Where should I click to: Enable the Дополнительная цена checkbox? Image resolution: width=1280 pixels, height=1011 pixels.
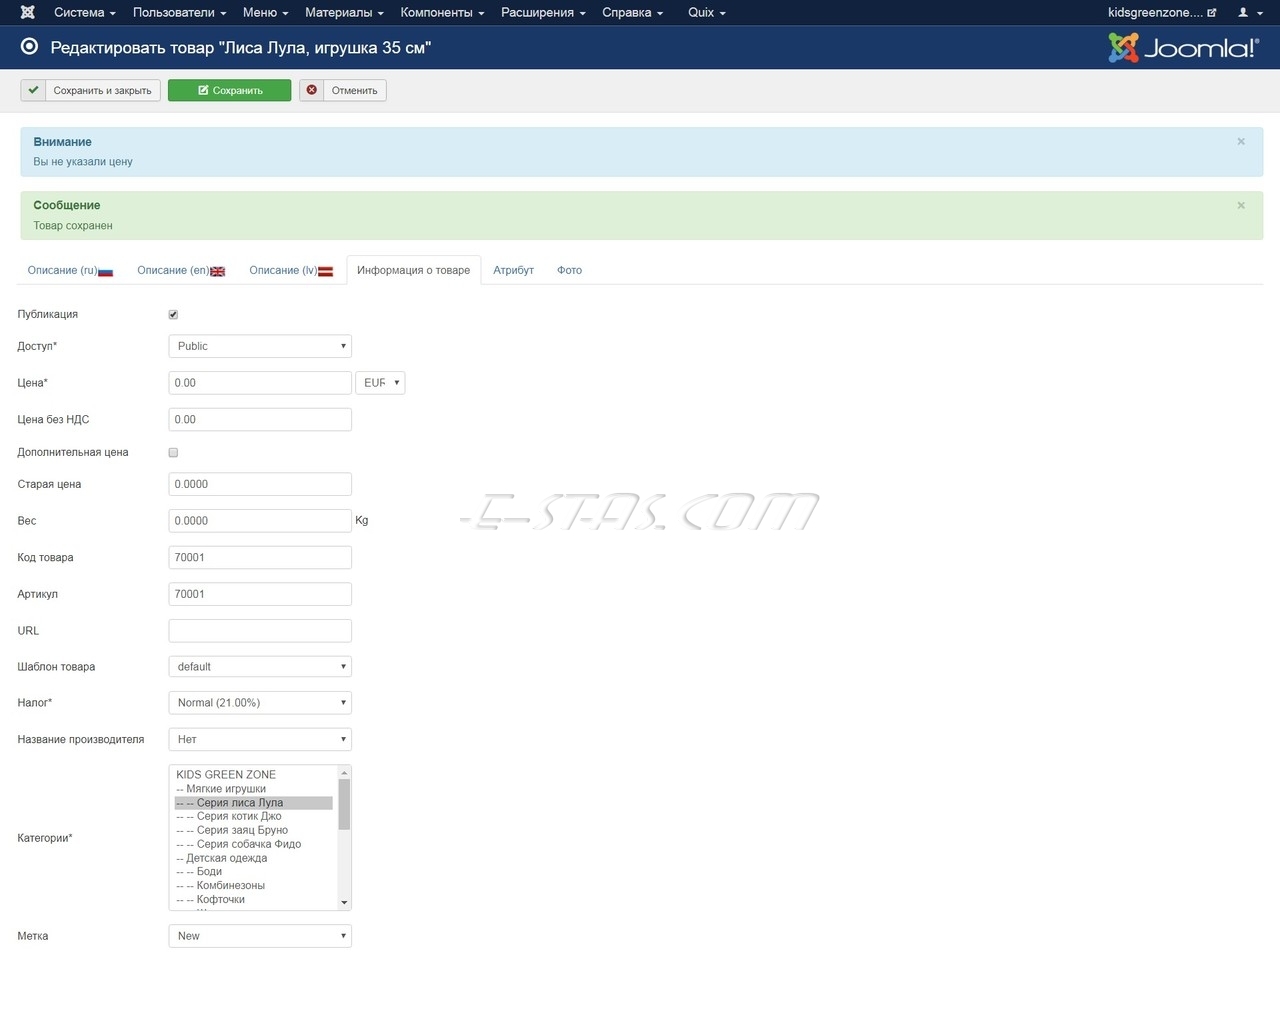[173, 452]
